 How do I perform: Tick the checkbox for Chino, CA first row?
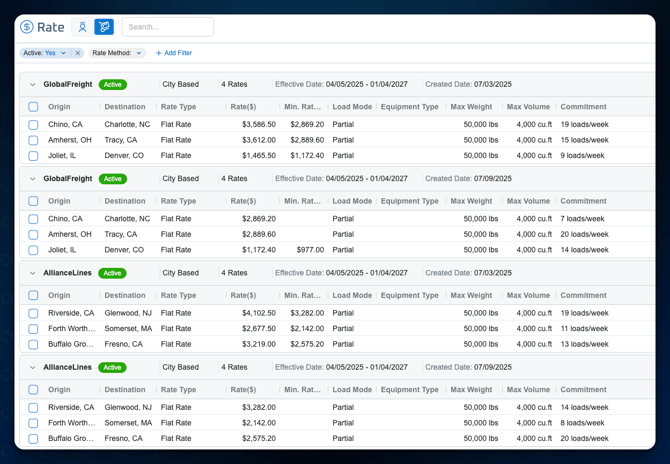point(33,125)
